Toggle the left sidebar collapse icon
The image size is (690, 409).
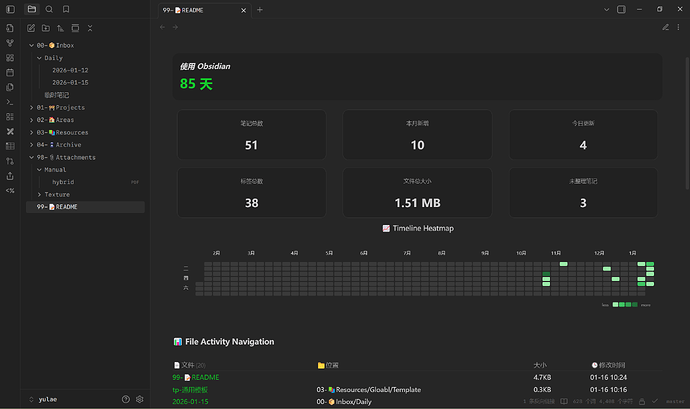[10, 9]
